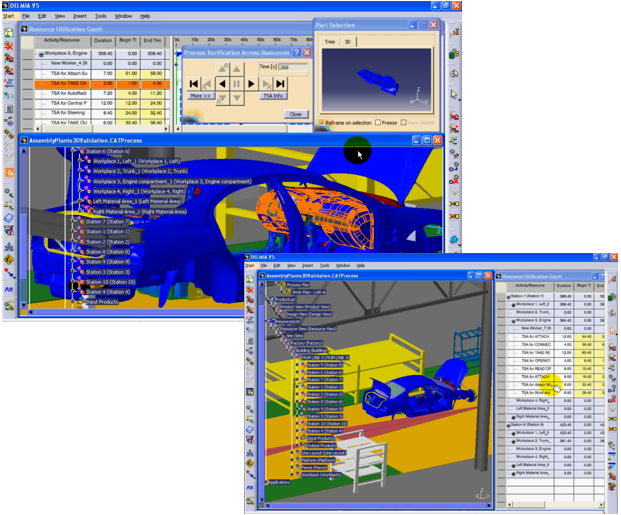Click the green cube assembly icon on right toolbar
Image resolution: width=621 pixels, height=515 pixels.
(x=454, y=53)
